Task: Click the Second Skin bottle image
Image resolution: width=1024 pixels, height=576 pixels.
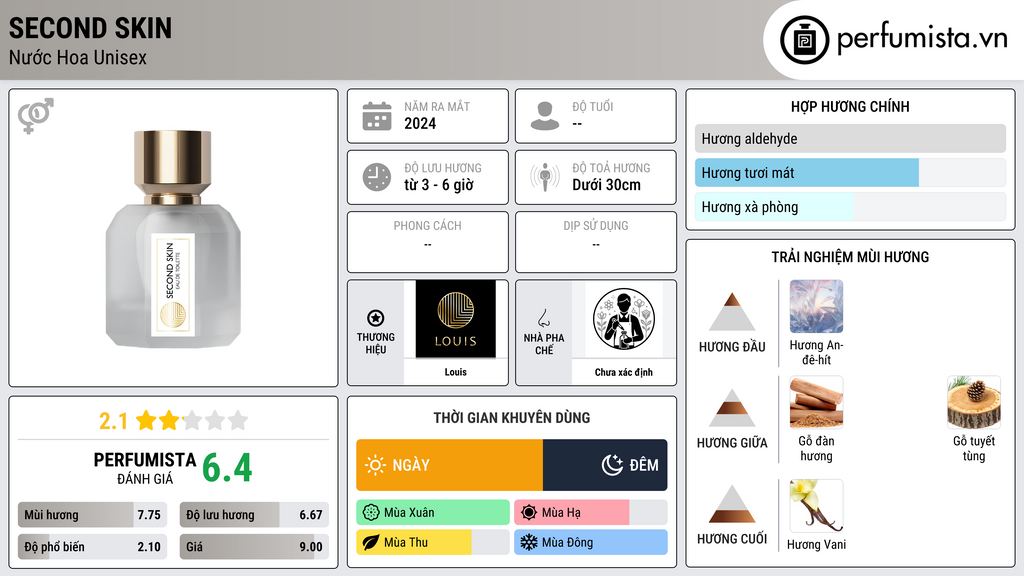Action: tap(173, 238)
